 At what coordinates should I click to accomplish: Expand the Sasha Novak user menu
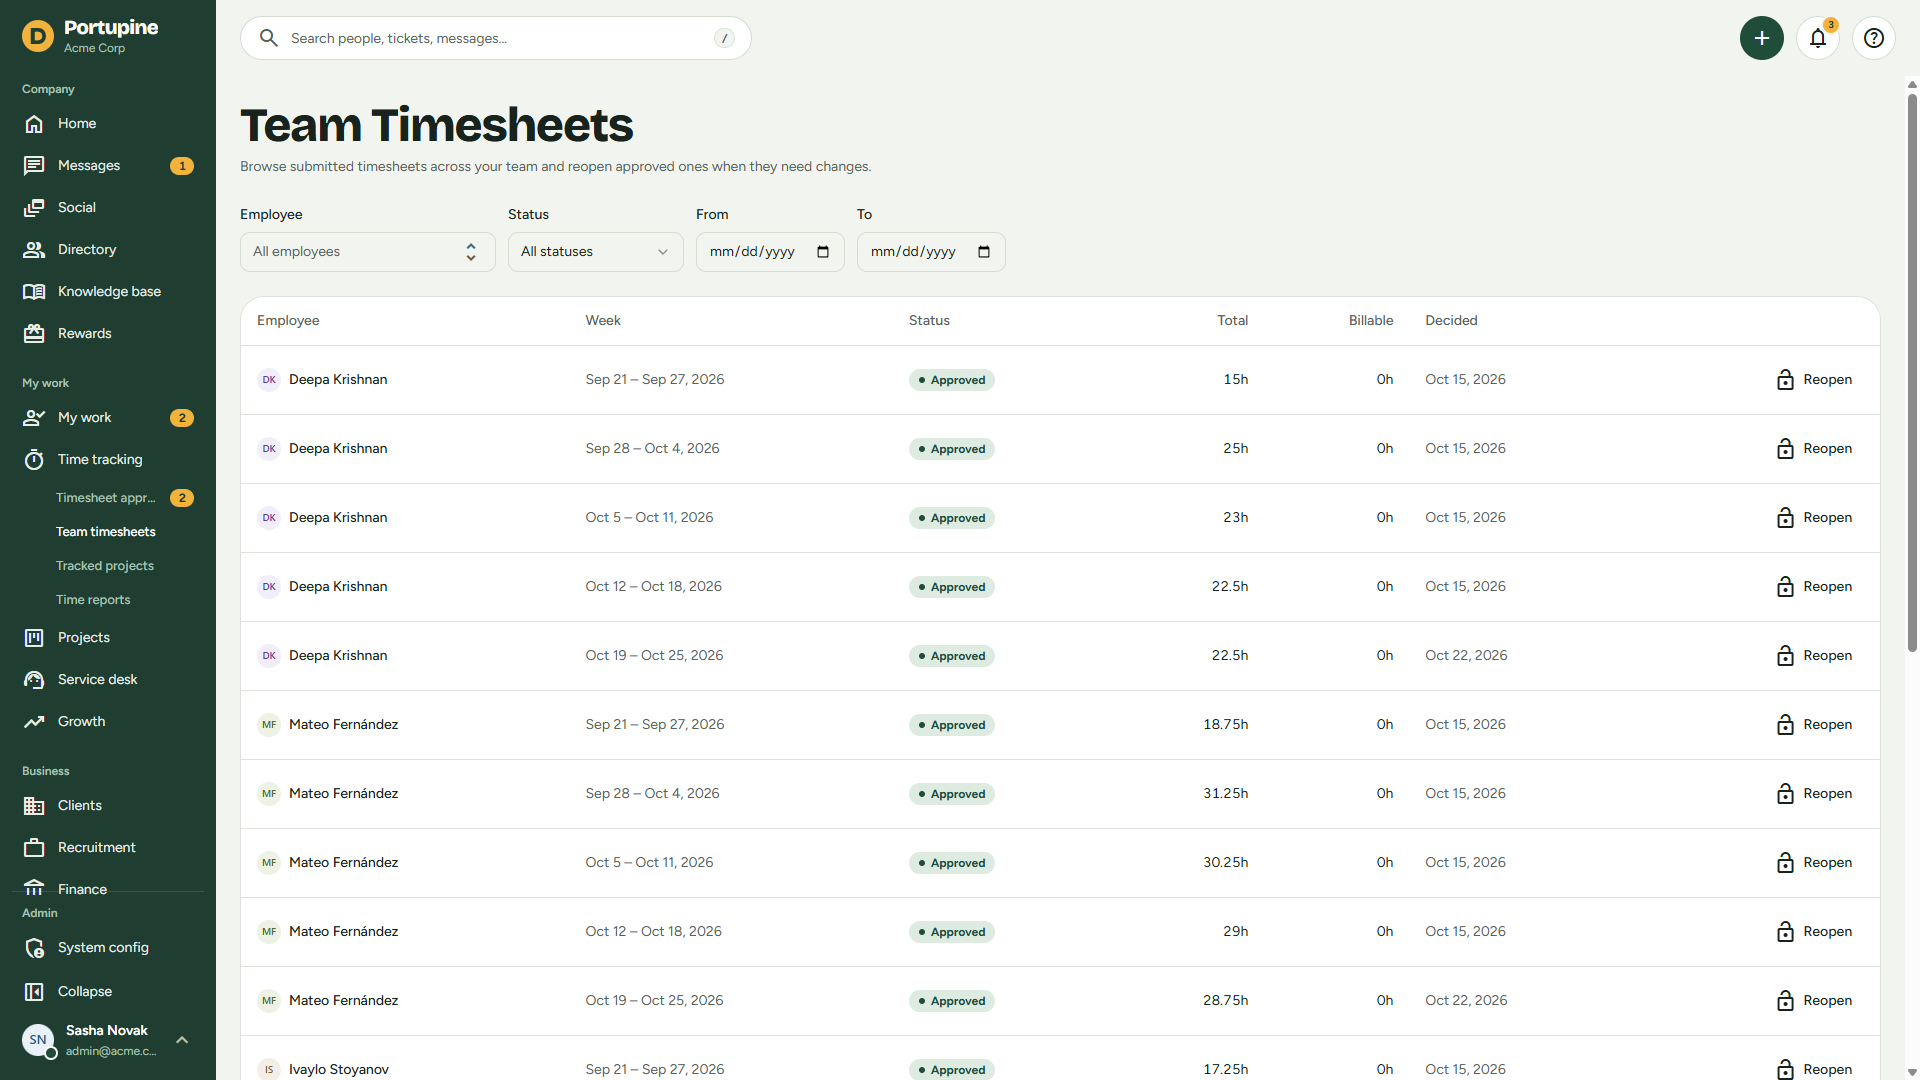(108, 1040)
